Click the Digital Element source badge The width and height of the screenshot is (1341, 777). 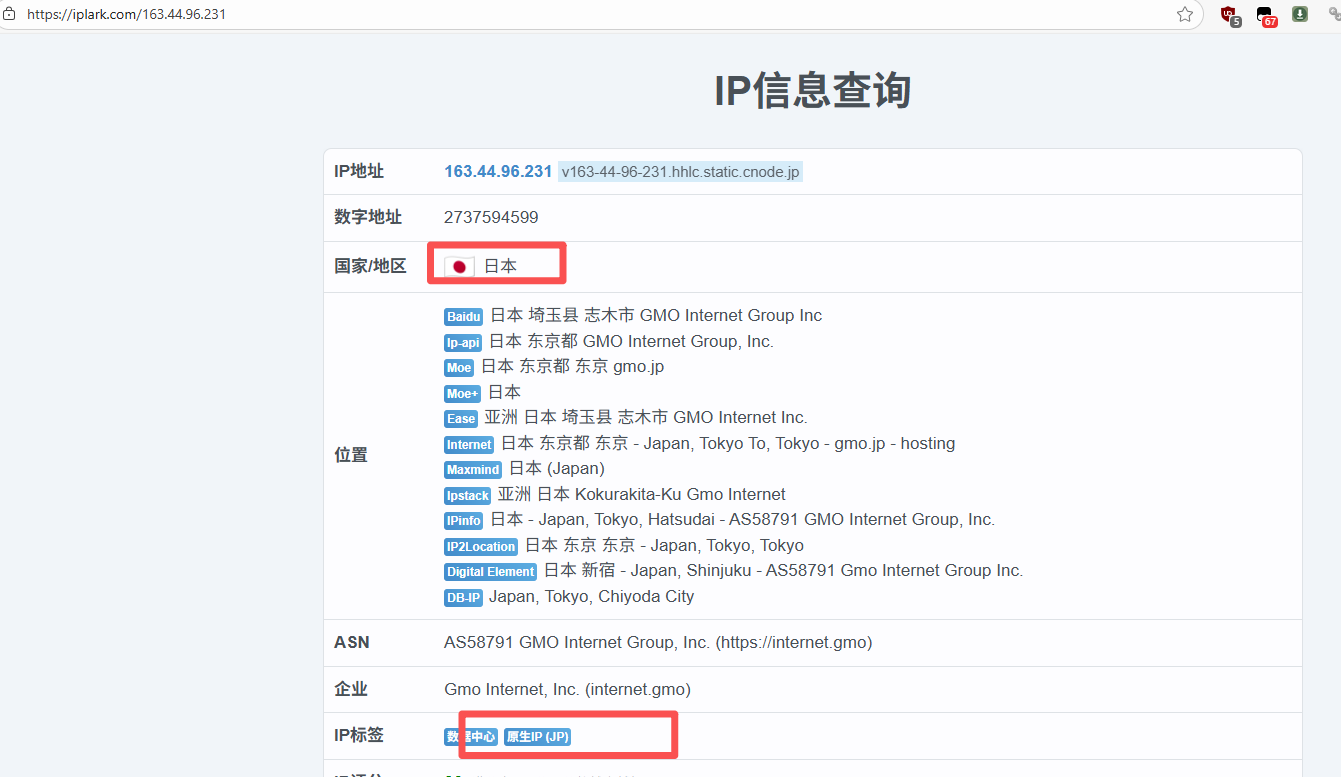[490, 572]
